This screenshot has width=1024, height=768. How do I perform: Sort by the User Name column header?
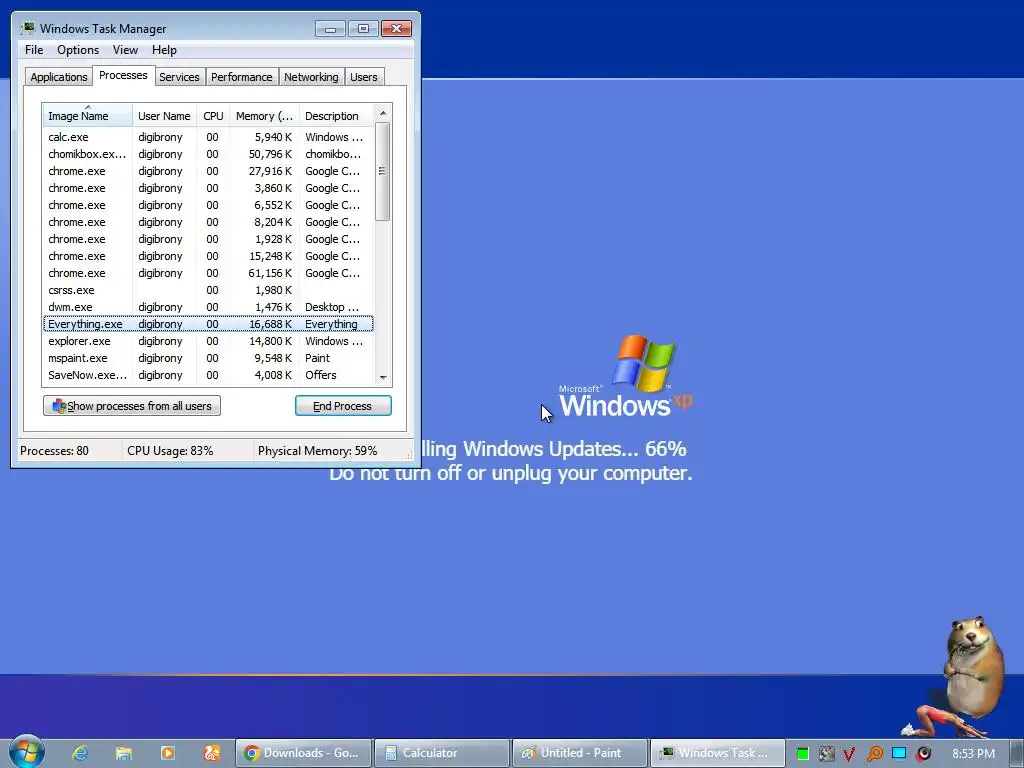[164, 116]
